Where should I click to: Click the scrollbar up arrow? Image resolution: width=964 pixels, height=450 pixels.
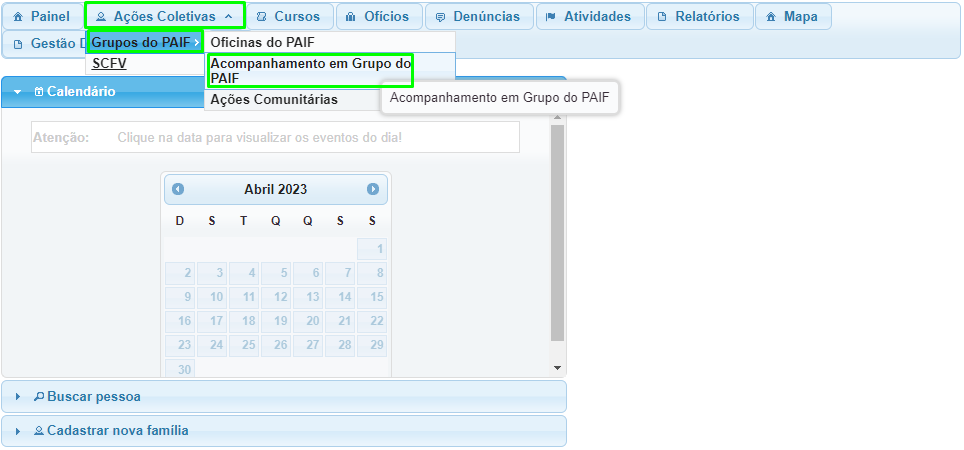(x=558, y=117)
